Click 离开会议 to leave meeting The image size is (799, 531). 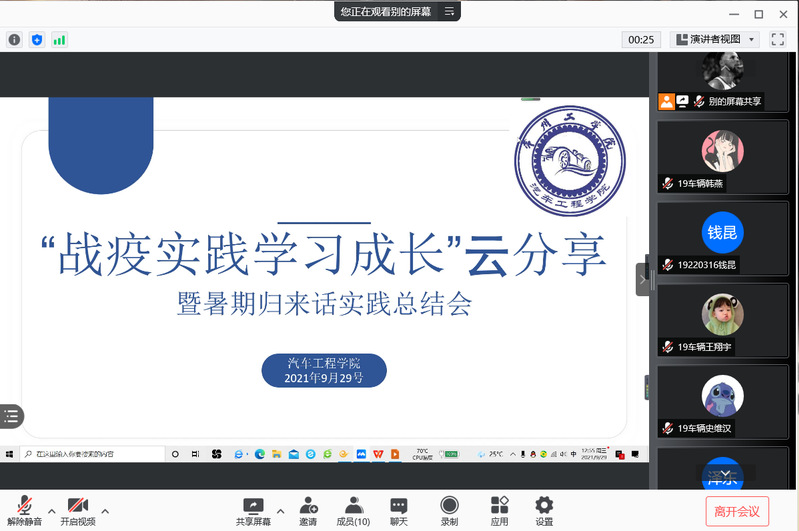point(737,511)
